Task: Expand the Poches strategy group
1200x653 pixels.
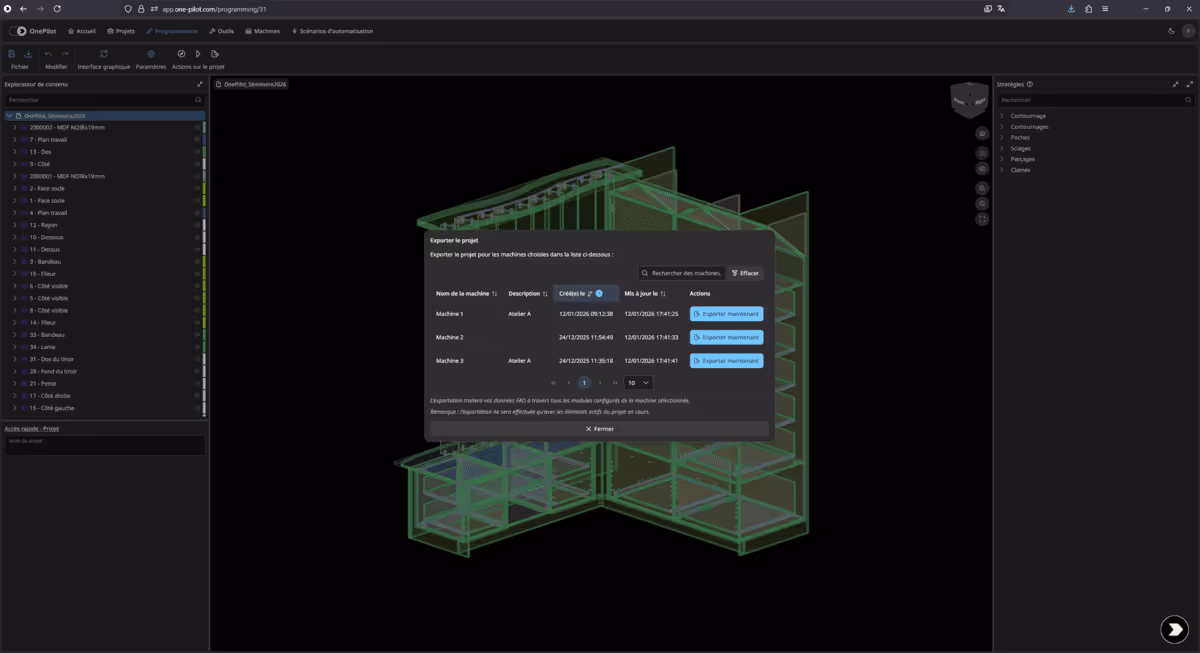Action: click(1001, 137)
